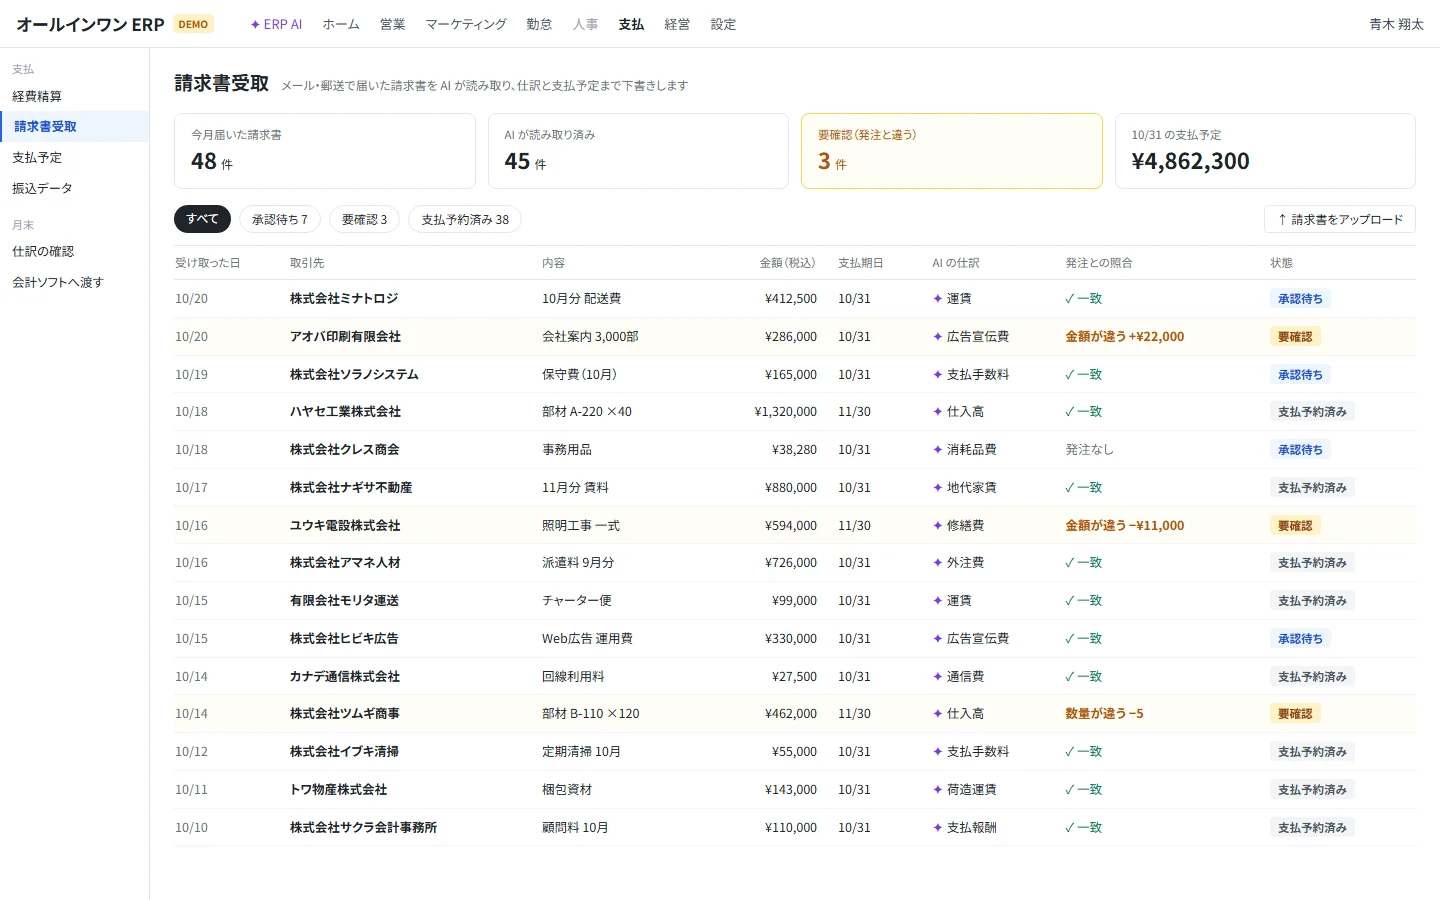Image resolution: width=1440 pixels, height=900 pixels.
Task: Select the すべて filter pill
Action: (x=202, y=219)
